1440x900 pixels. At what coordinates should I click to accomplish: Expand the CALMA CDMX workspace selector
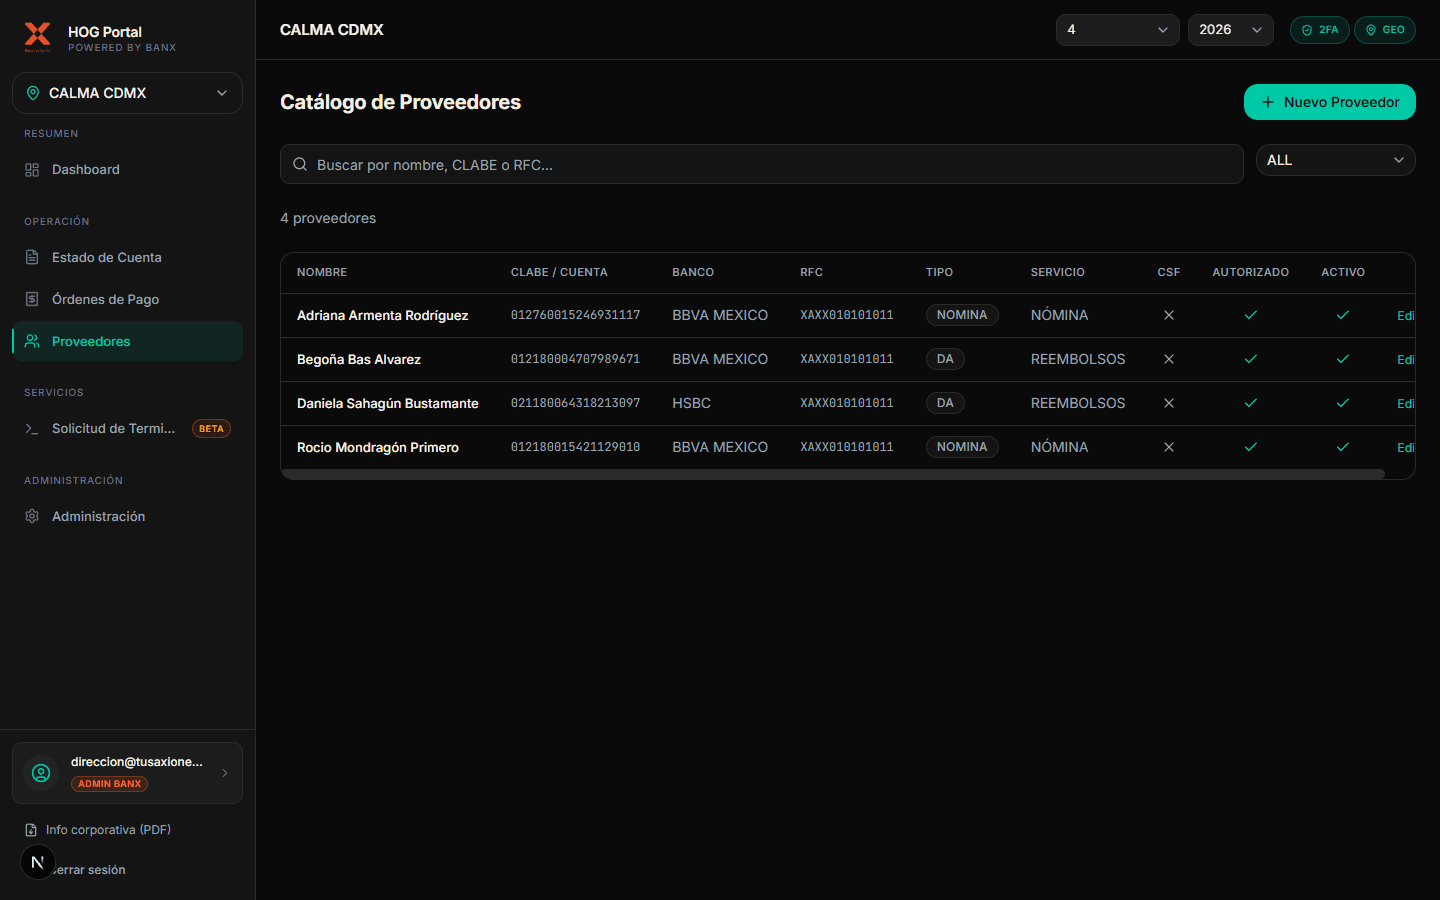pos(127,93)
